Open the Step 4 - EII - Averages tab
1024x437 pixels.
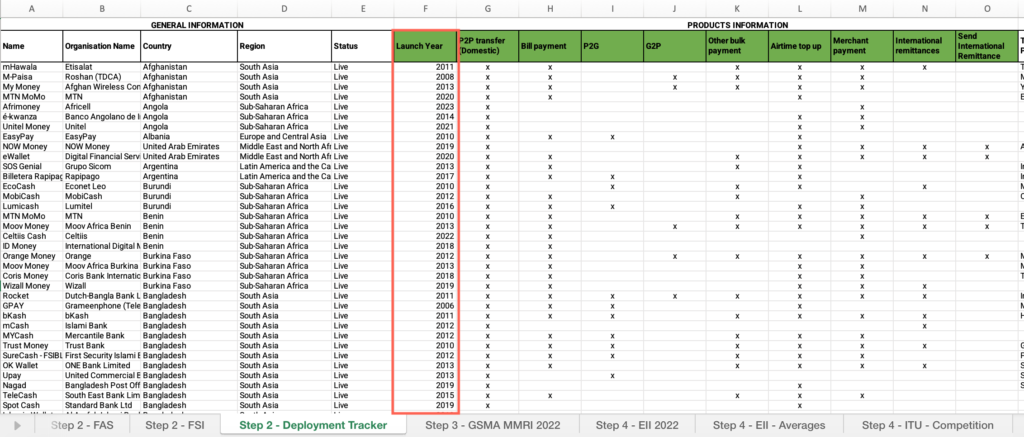click(769, 425)
